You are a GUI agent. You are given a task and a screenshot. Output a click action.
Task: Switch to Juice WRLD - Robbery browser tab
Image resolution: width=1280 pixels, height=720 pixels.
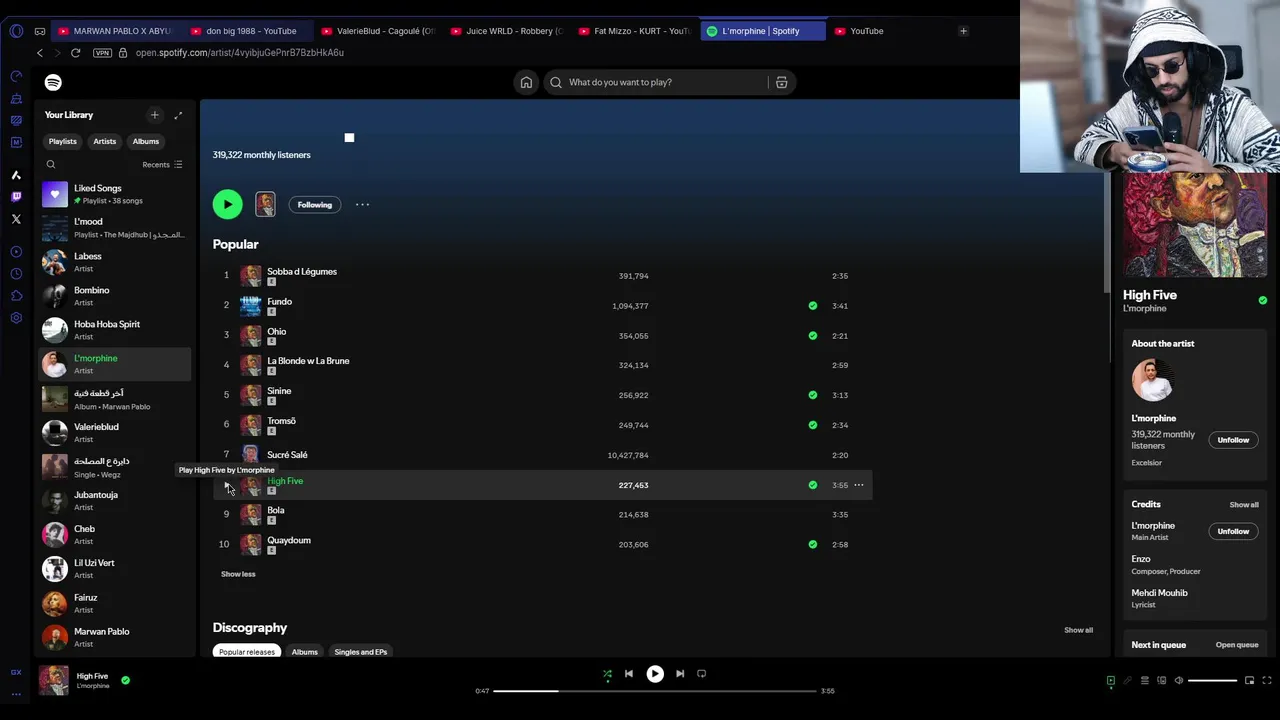(507, 31)
